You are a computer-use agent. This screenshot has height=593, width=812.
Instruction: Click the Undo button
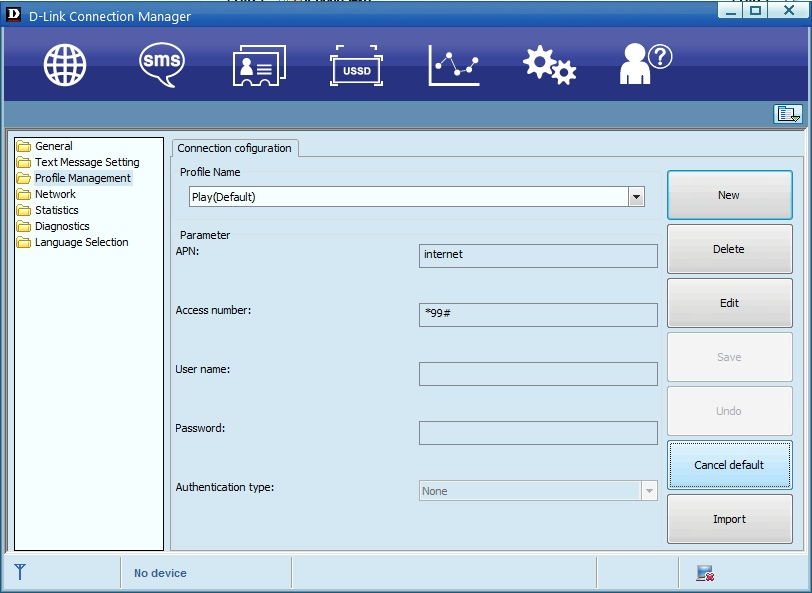point(730,411)
